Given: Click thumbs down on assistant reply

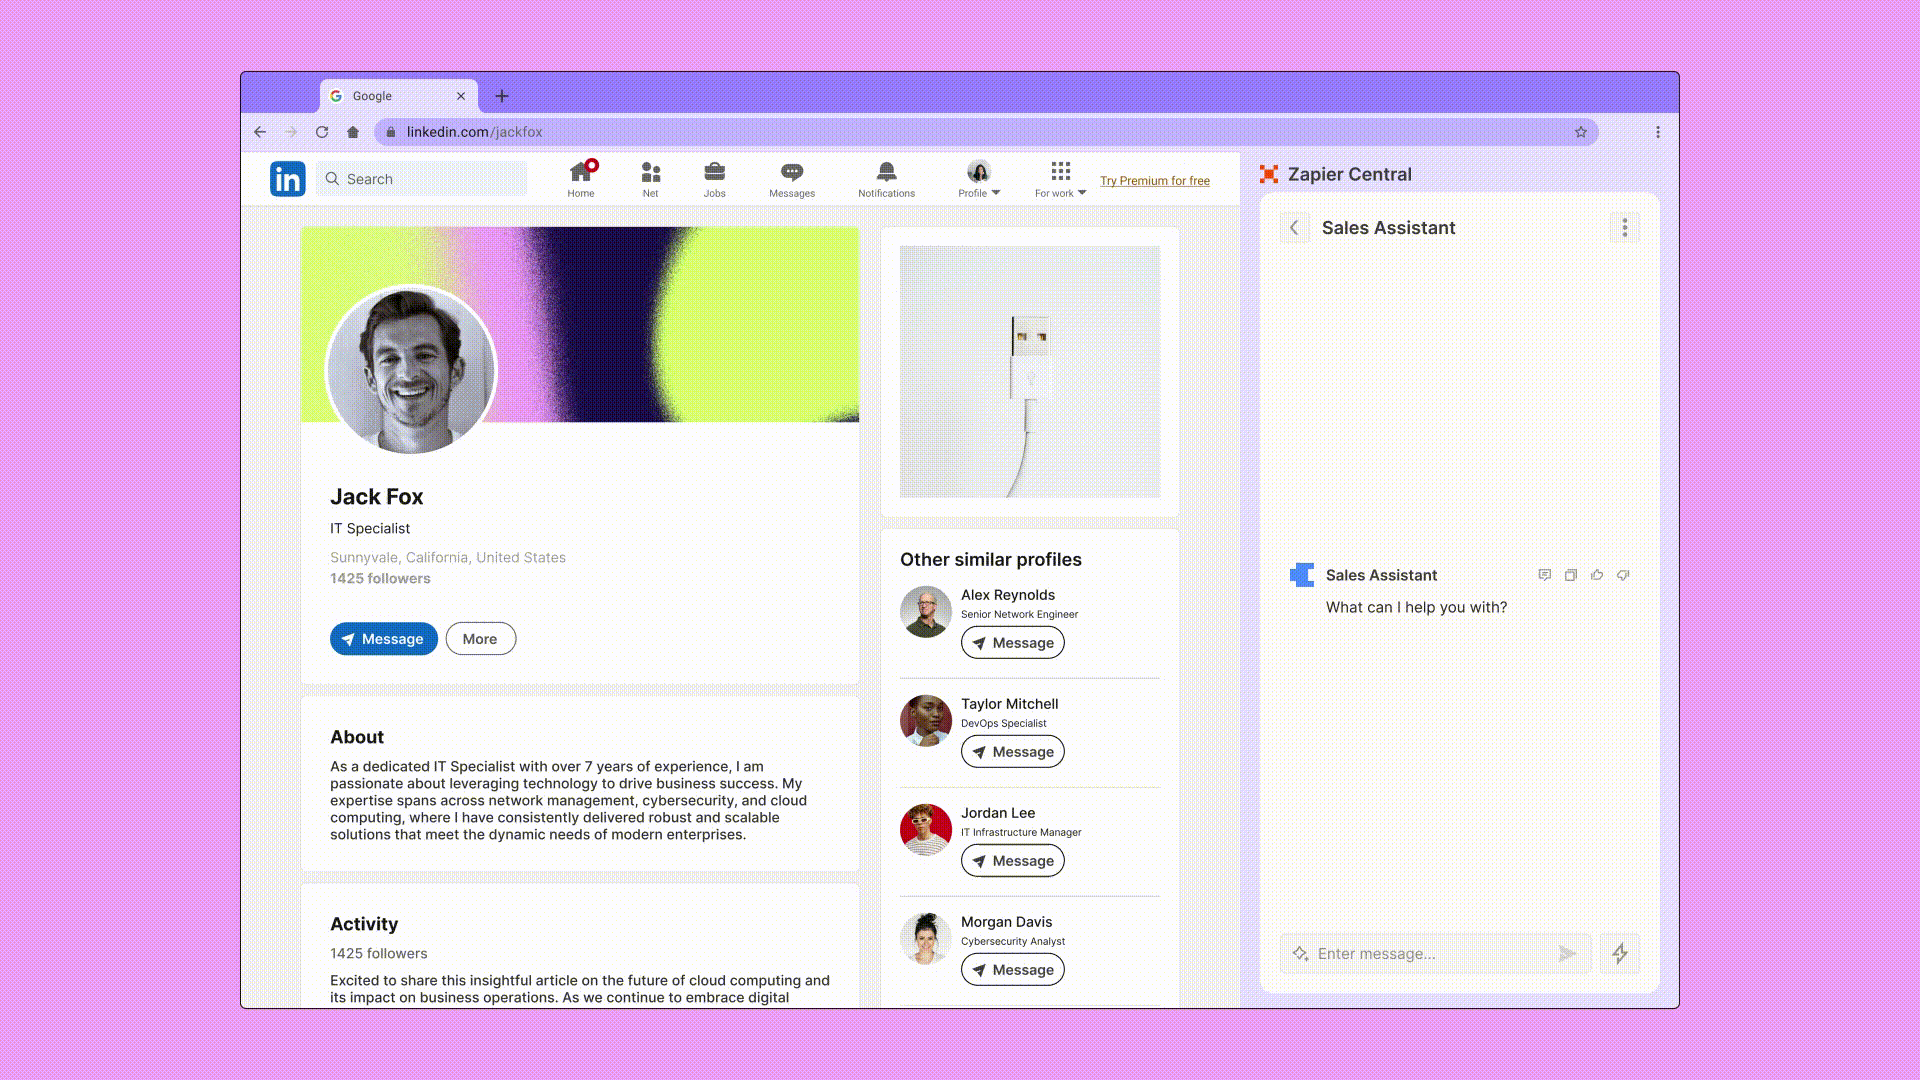Looking at the screenshot, I should pyautogui.click(x=1623, y=575).
